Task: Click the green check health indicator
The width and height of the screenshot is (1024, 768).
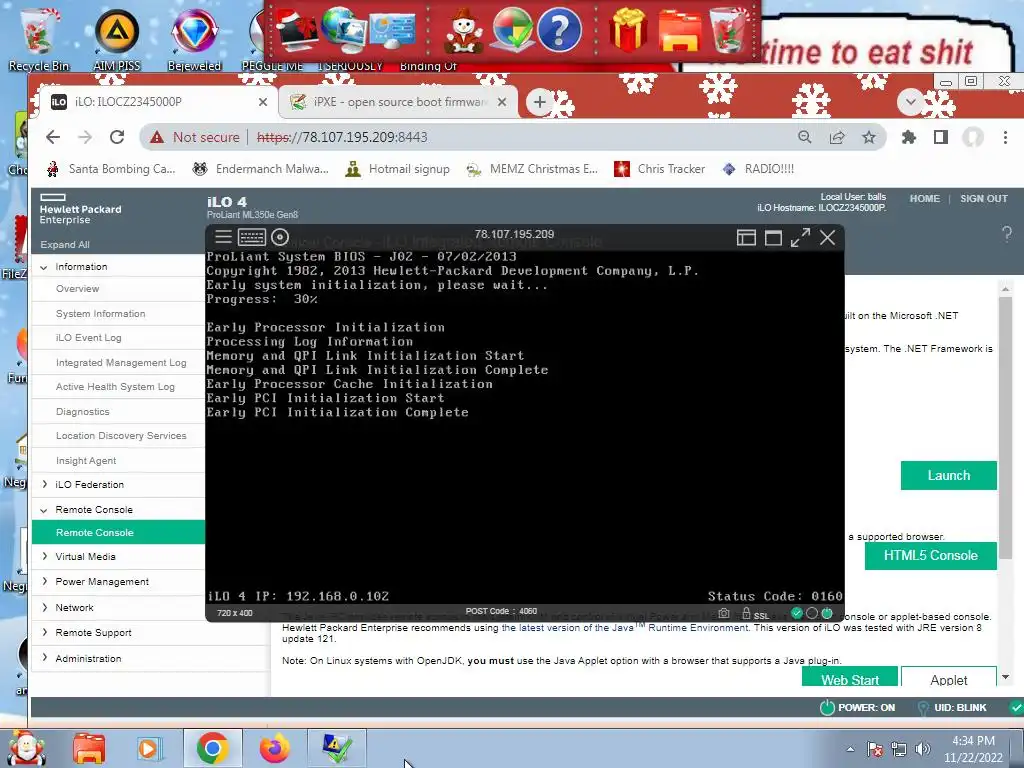Action: pyautogui.click(x=796, y=613)
